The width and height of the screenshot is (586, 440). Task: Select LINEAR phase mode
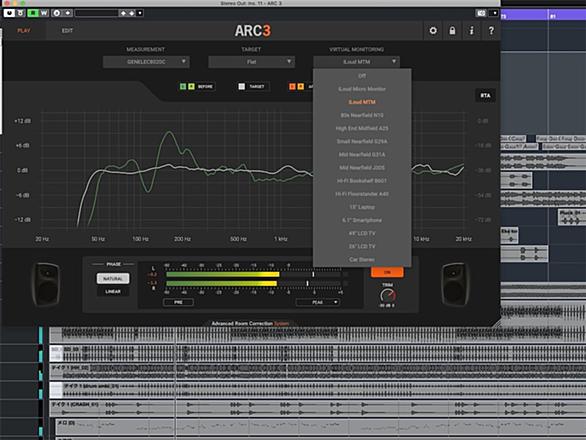pyautogui.click(x=113, y=292)
